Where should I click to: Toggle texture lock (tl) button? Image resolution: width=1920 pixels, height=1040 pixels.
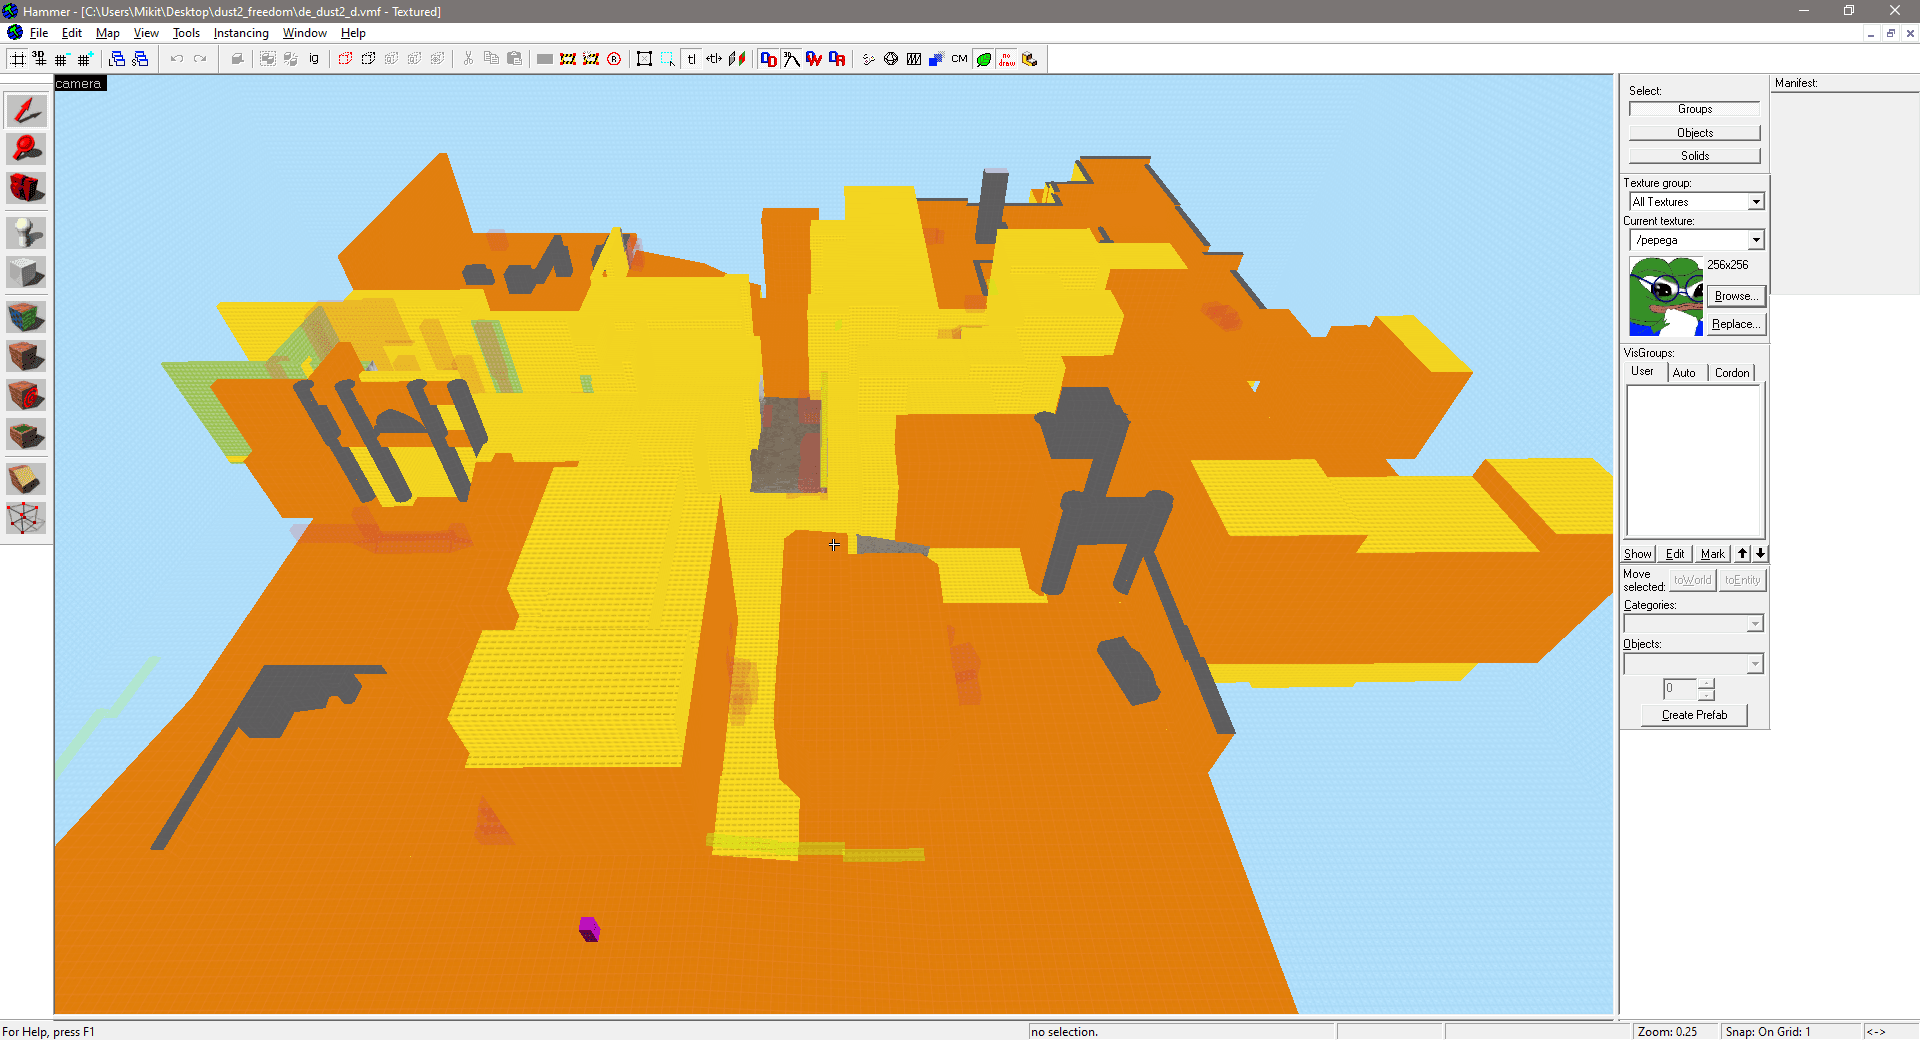point(691,59)
